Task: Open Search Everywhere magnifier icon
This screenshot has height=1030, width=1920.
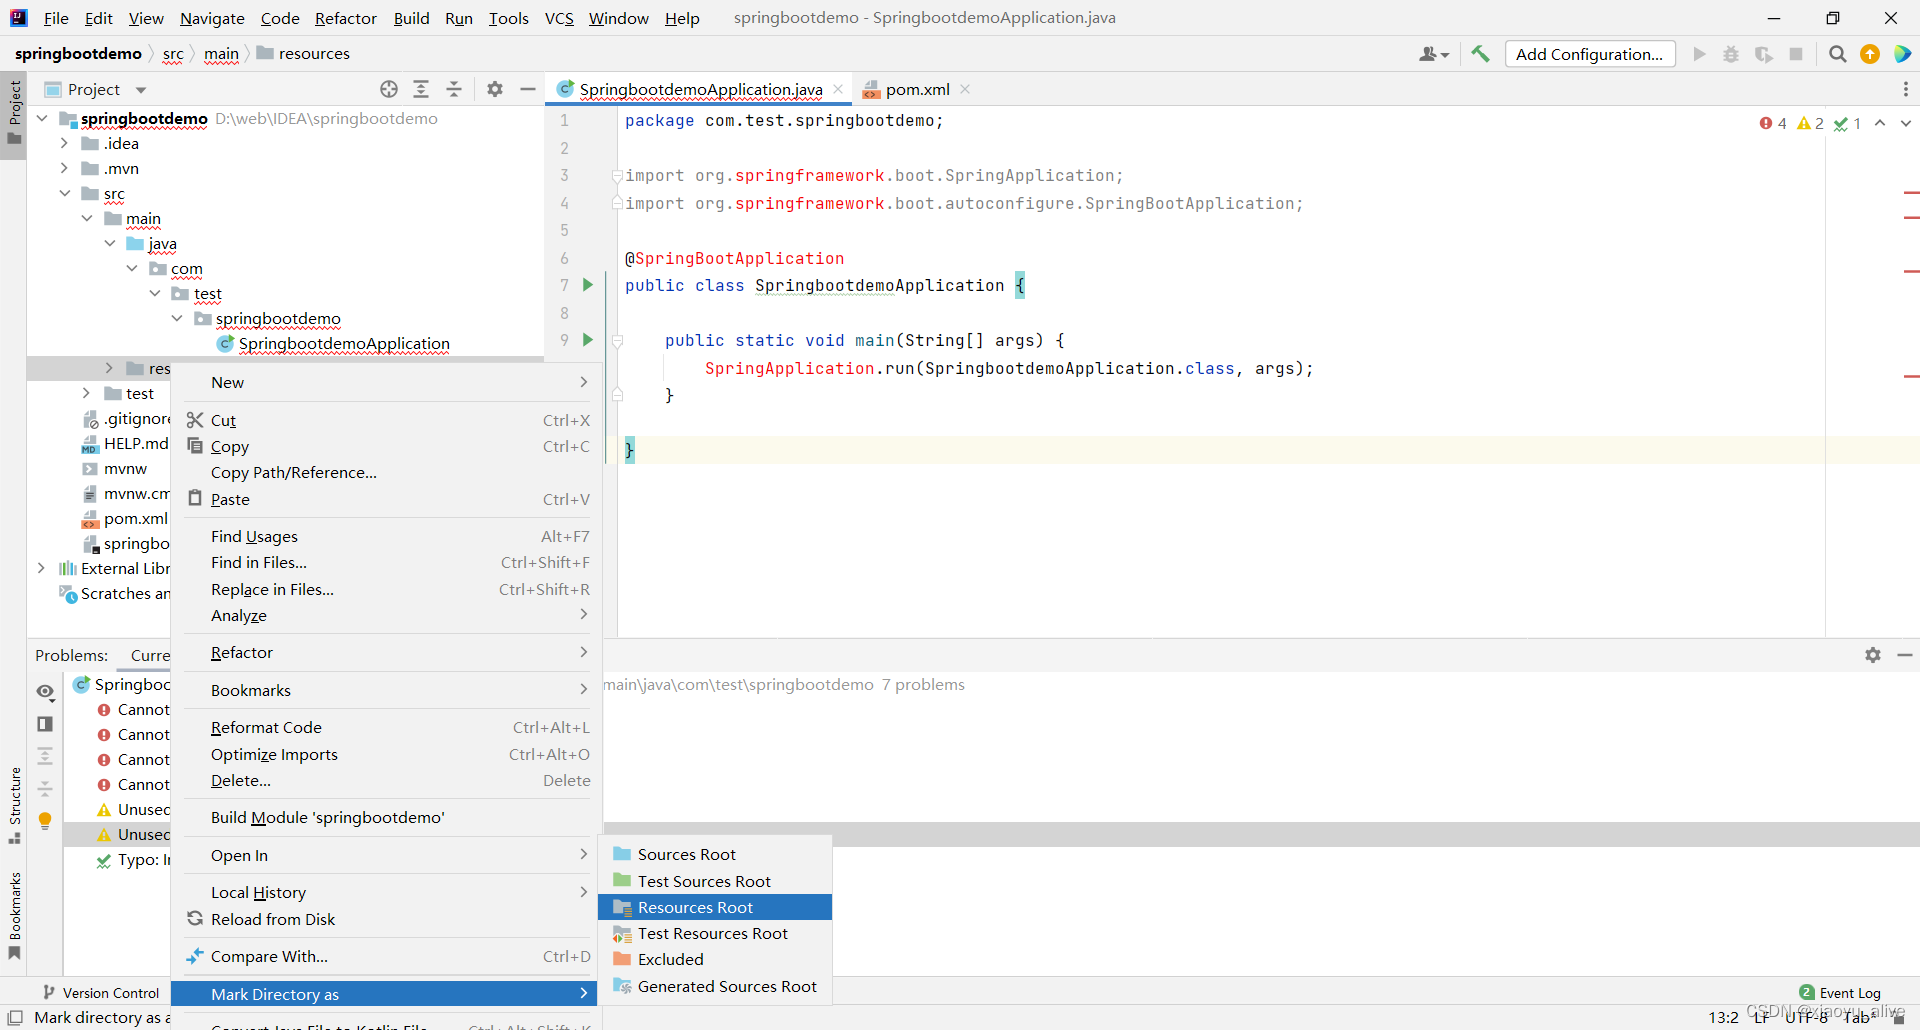Action: click(x=1837, y=54)
